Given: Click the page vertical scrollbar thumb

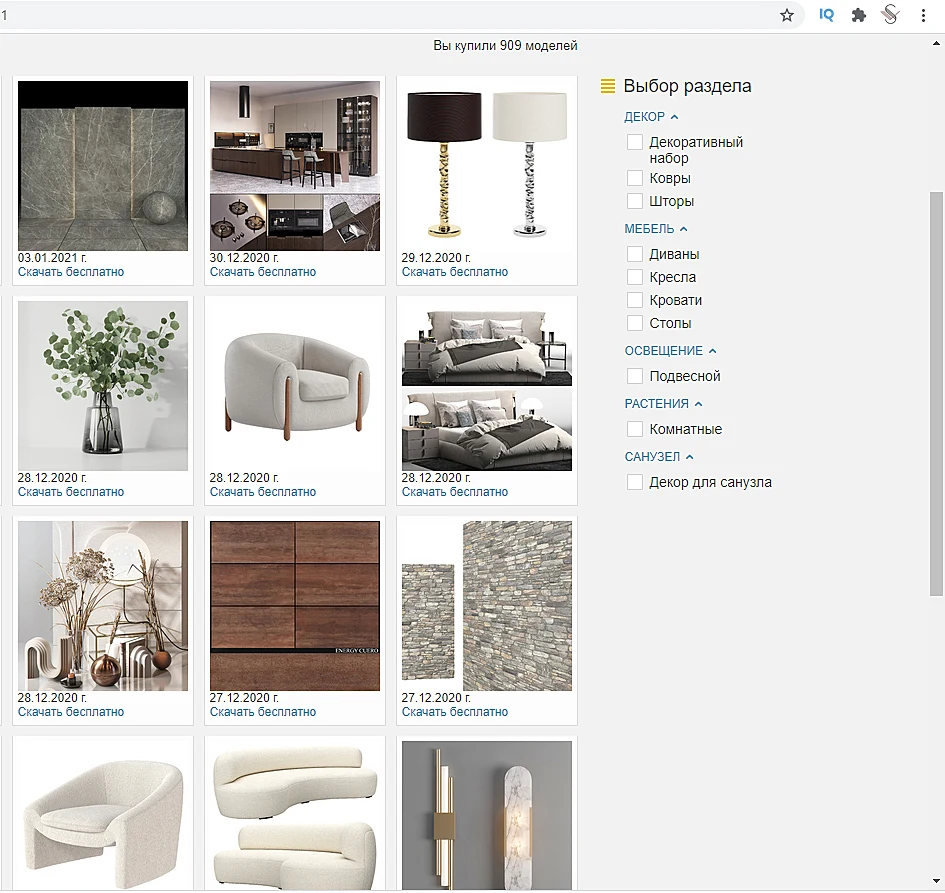Looking at the screenshot, I should (x=936, y=393).
